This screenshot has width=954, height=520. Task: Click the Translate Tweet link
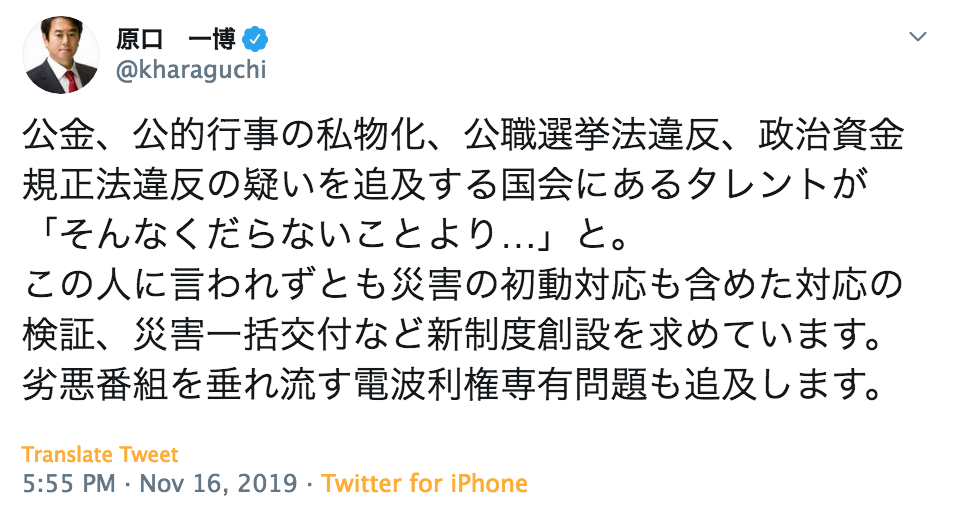[100, 454]
